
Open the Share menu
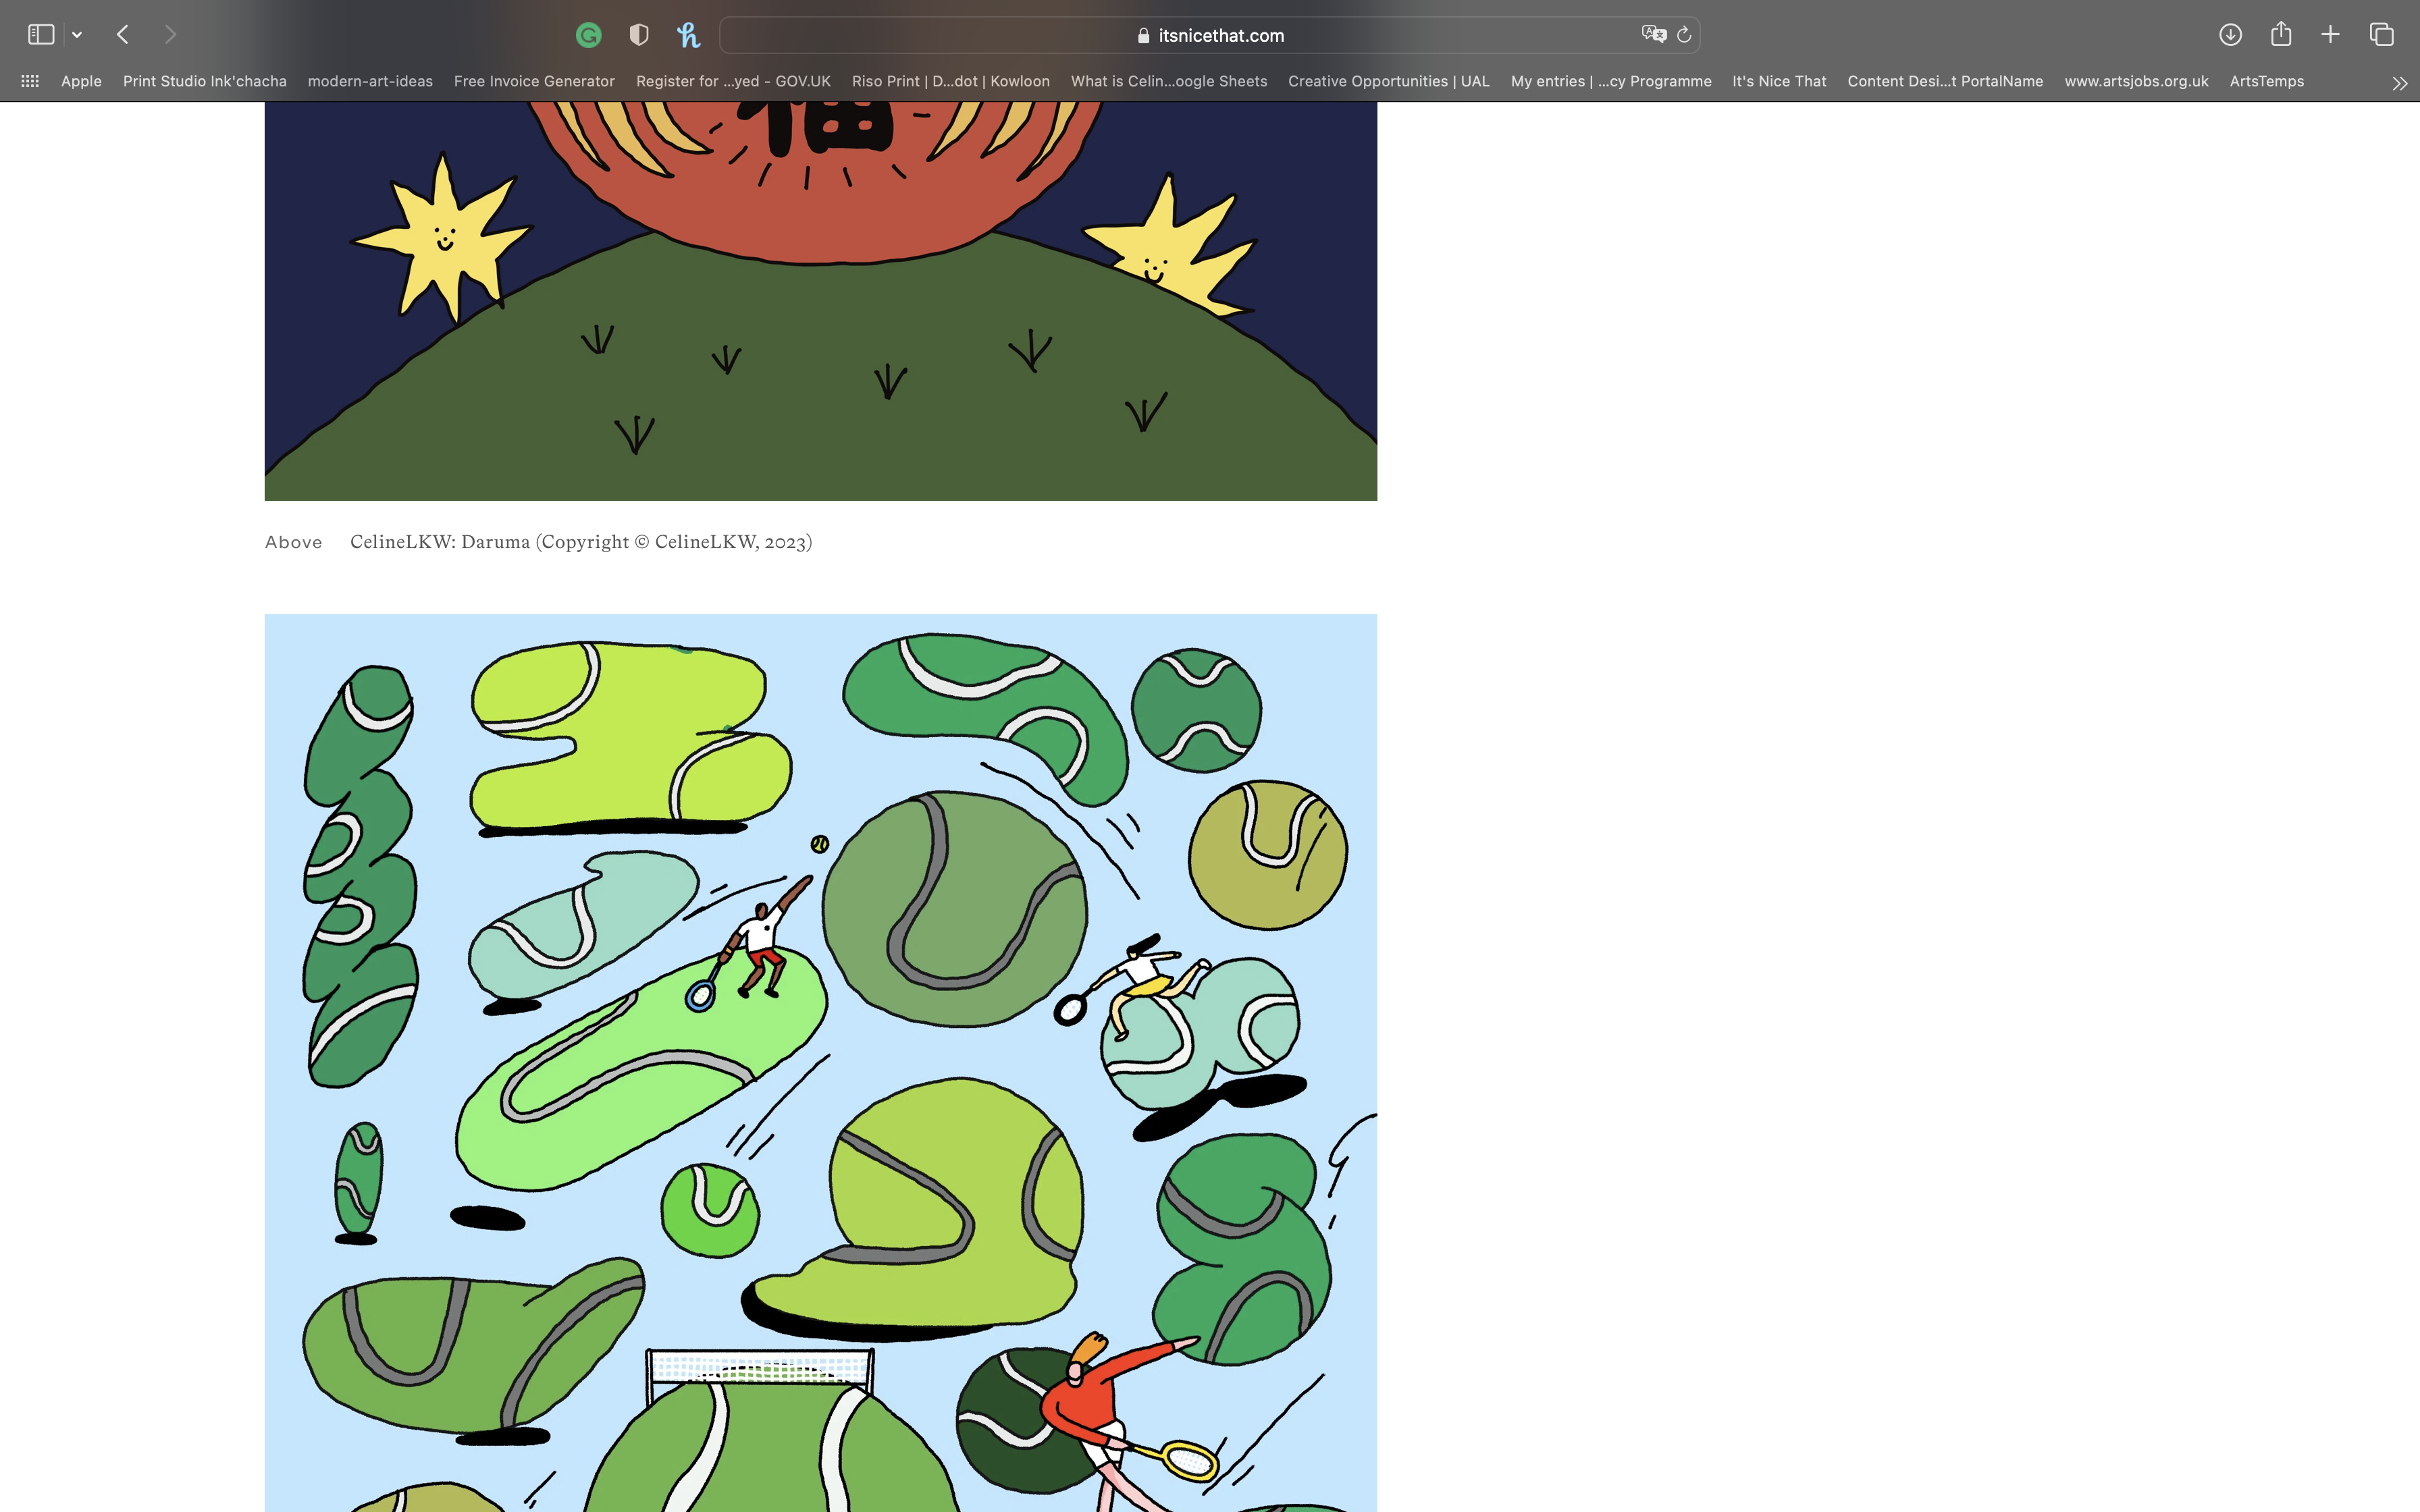tap(2281, 35)
